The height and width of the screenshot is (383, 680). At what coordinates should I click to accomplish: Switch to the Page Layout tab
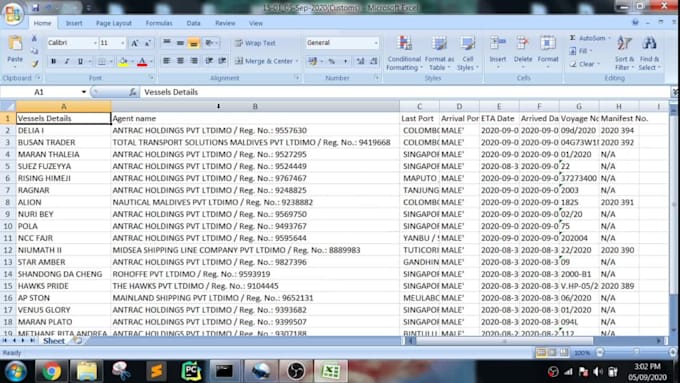click(114, 23)
